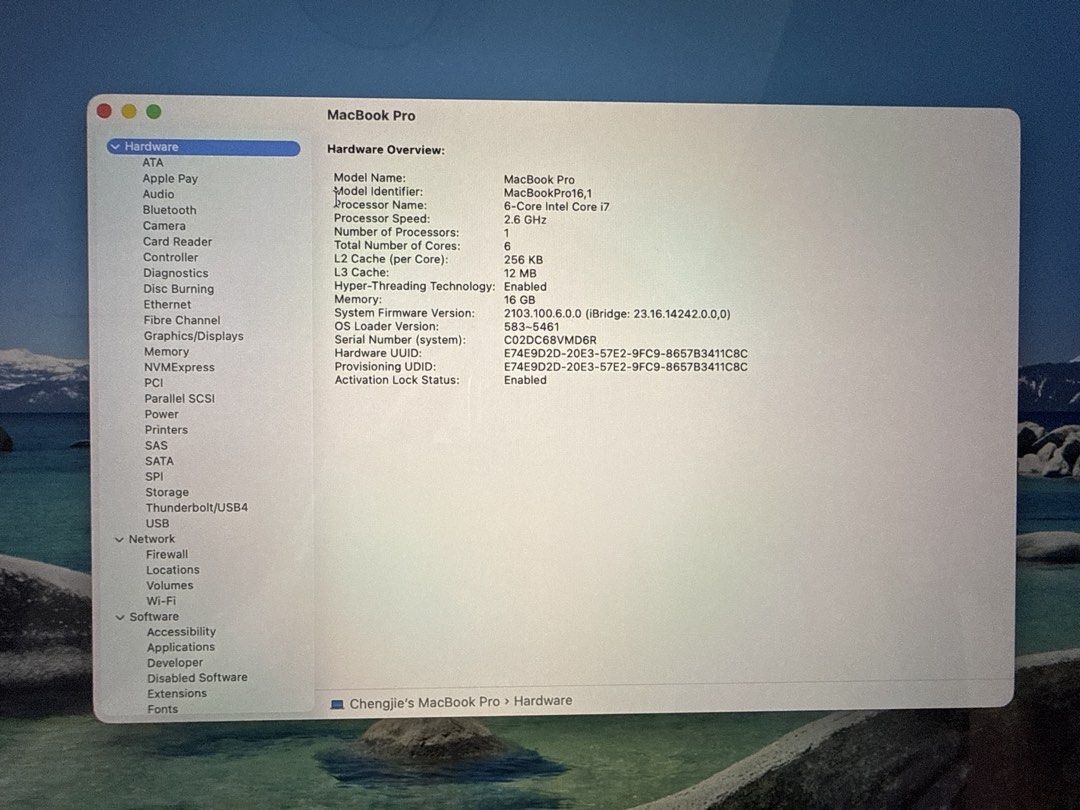Click the MacBookPro16,1 model identifier
The image size is (1080, 810).
pyautogui.click(x=548, y=194)
